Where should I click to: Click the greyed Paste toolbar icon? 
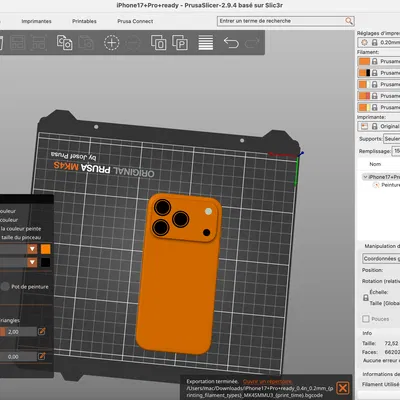click(86, 43)
